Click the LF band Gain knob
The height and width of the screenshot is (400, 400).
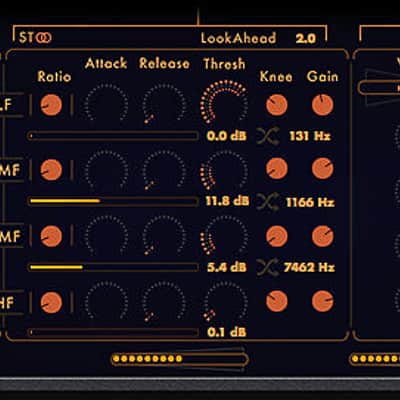pos(323,105)
